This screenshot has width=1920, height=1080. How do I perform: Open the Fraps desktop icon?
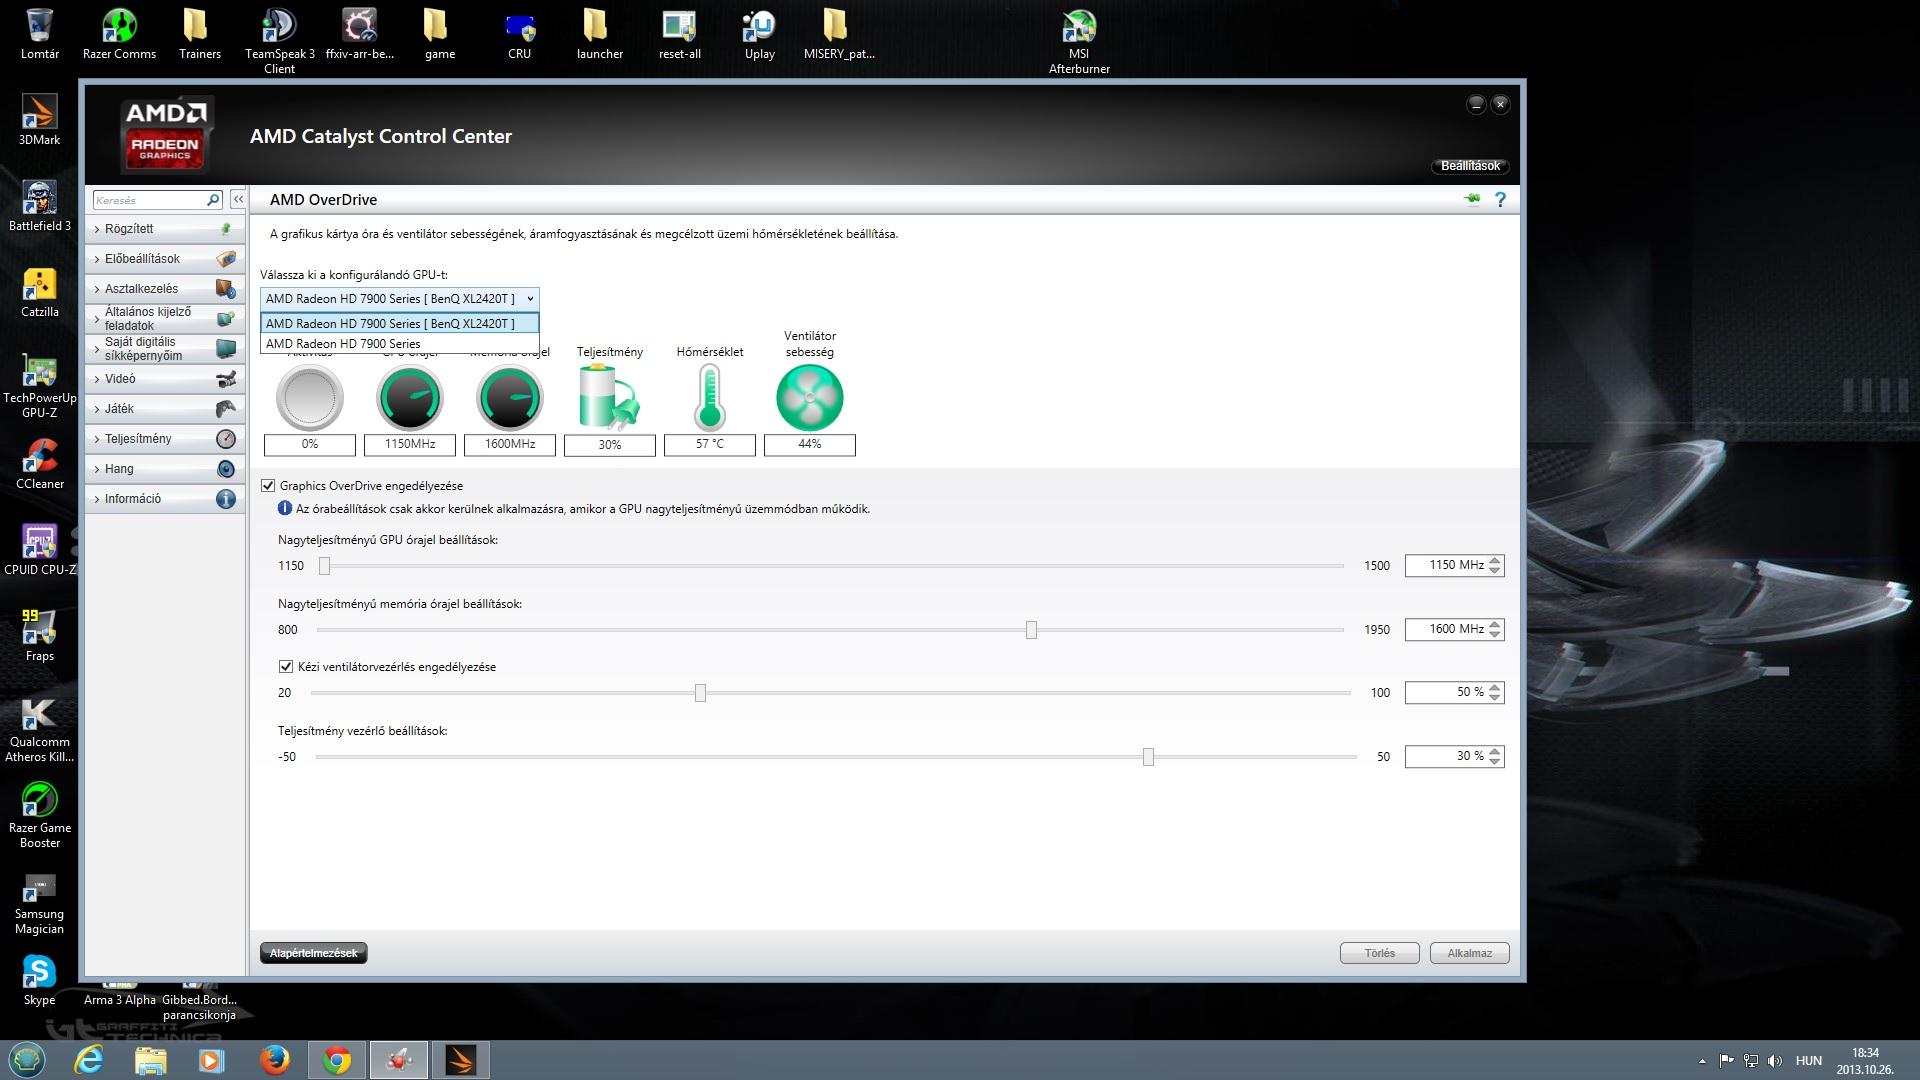[40, 635]
